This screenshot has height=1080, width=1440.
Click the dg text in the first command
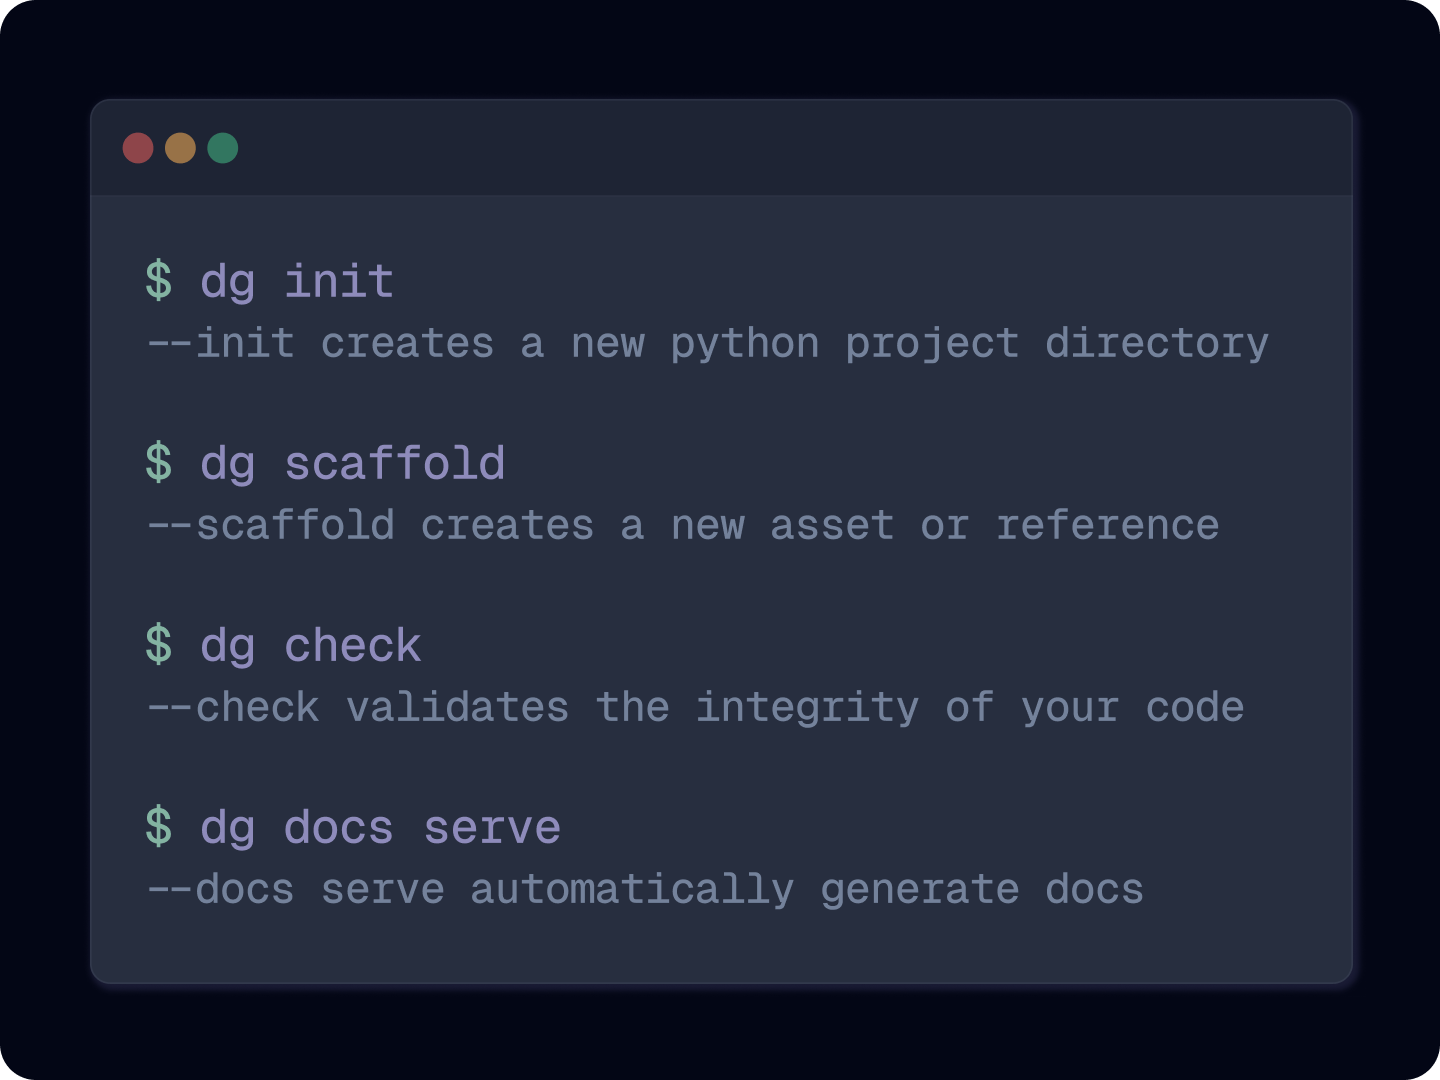(228, 283)
